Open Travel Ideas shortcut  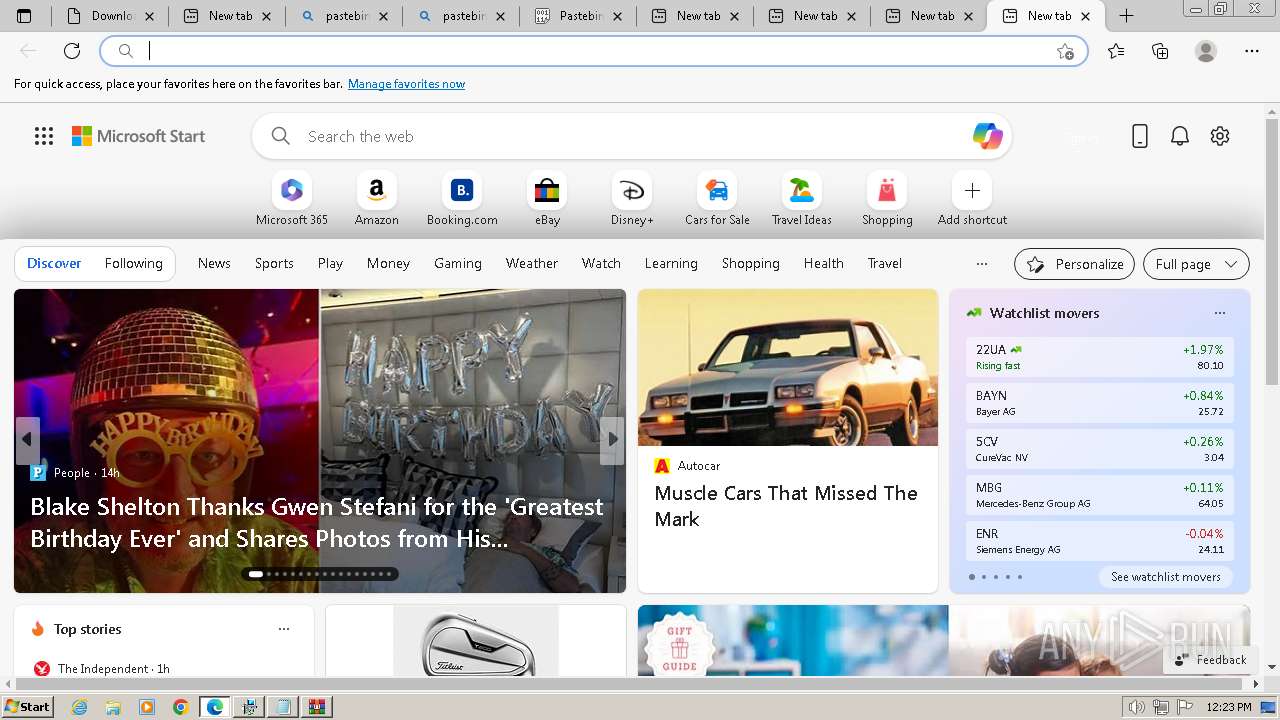pyautogui.click(x=802, y=199)
